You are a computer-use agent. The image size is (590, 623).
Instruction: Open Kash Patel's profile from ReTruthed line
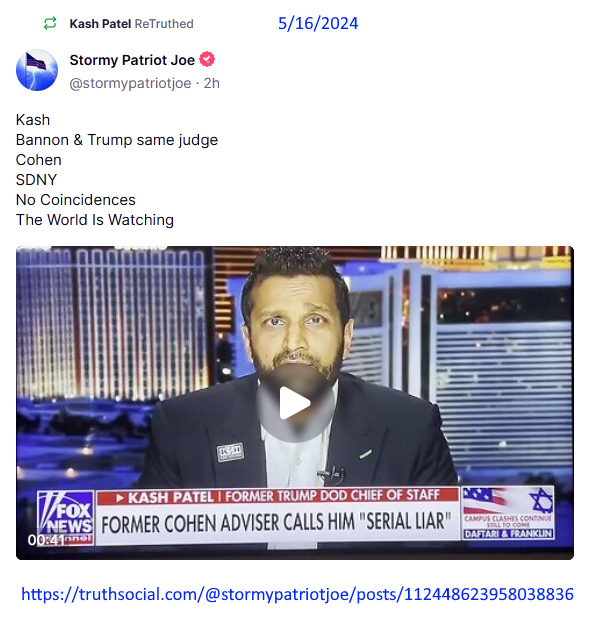100,24
